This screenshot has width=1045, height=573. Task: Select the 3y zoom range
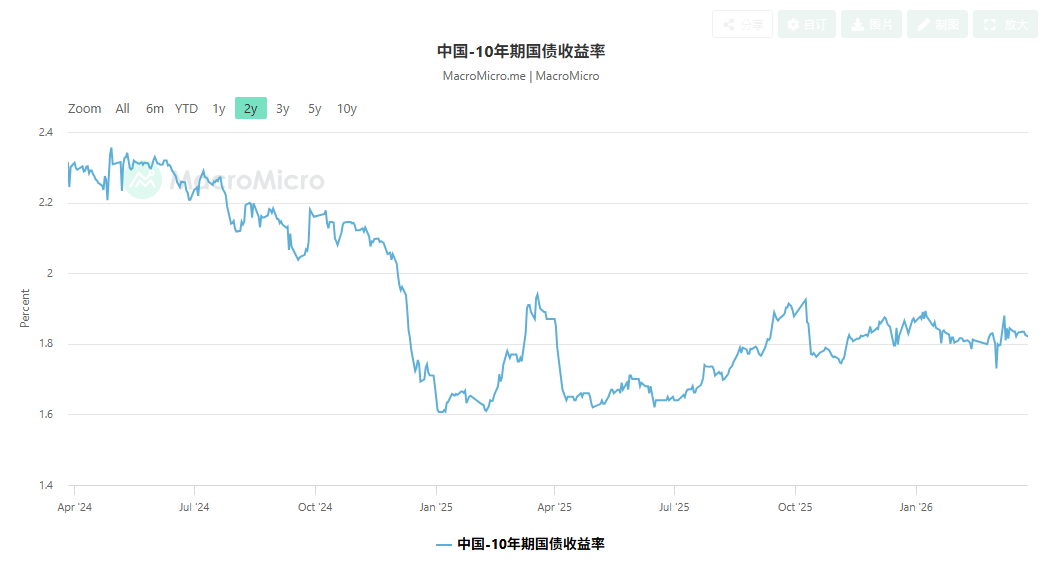283,109
